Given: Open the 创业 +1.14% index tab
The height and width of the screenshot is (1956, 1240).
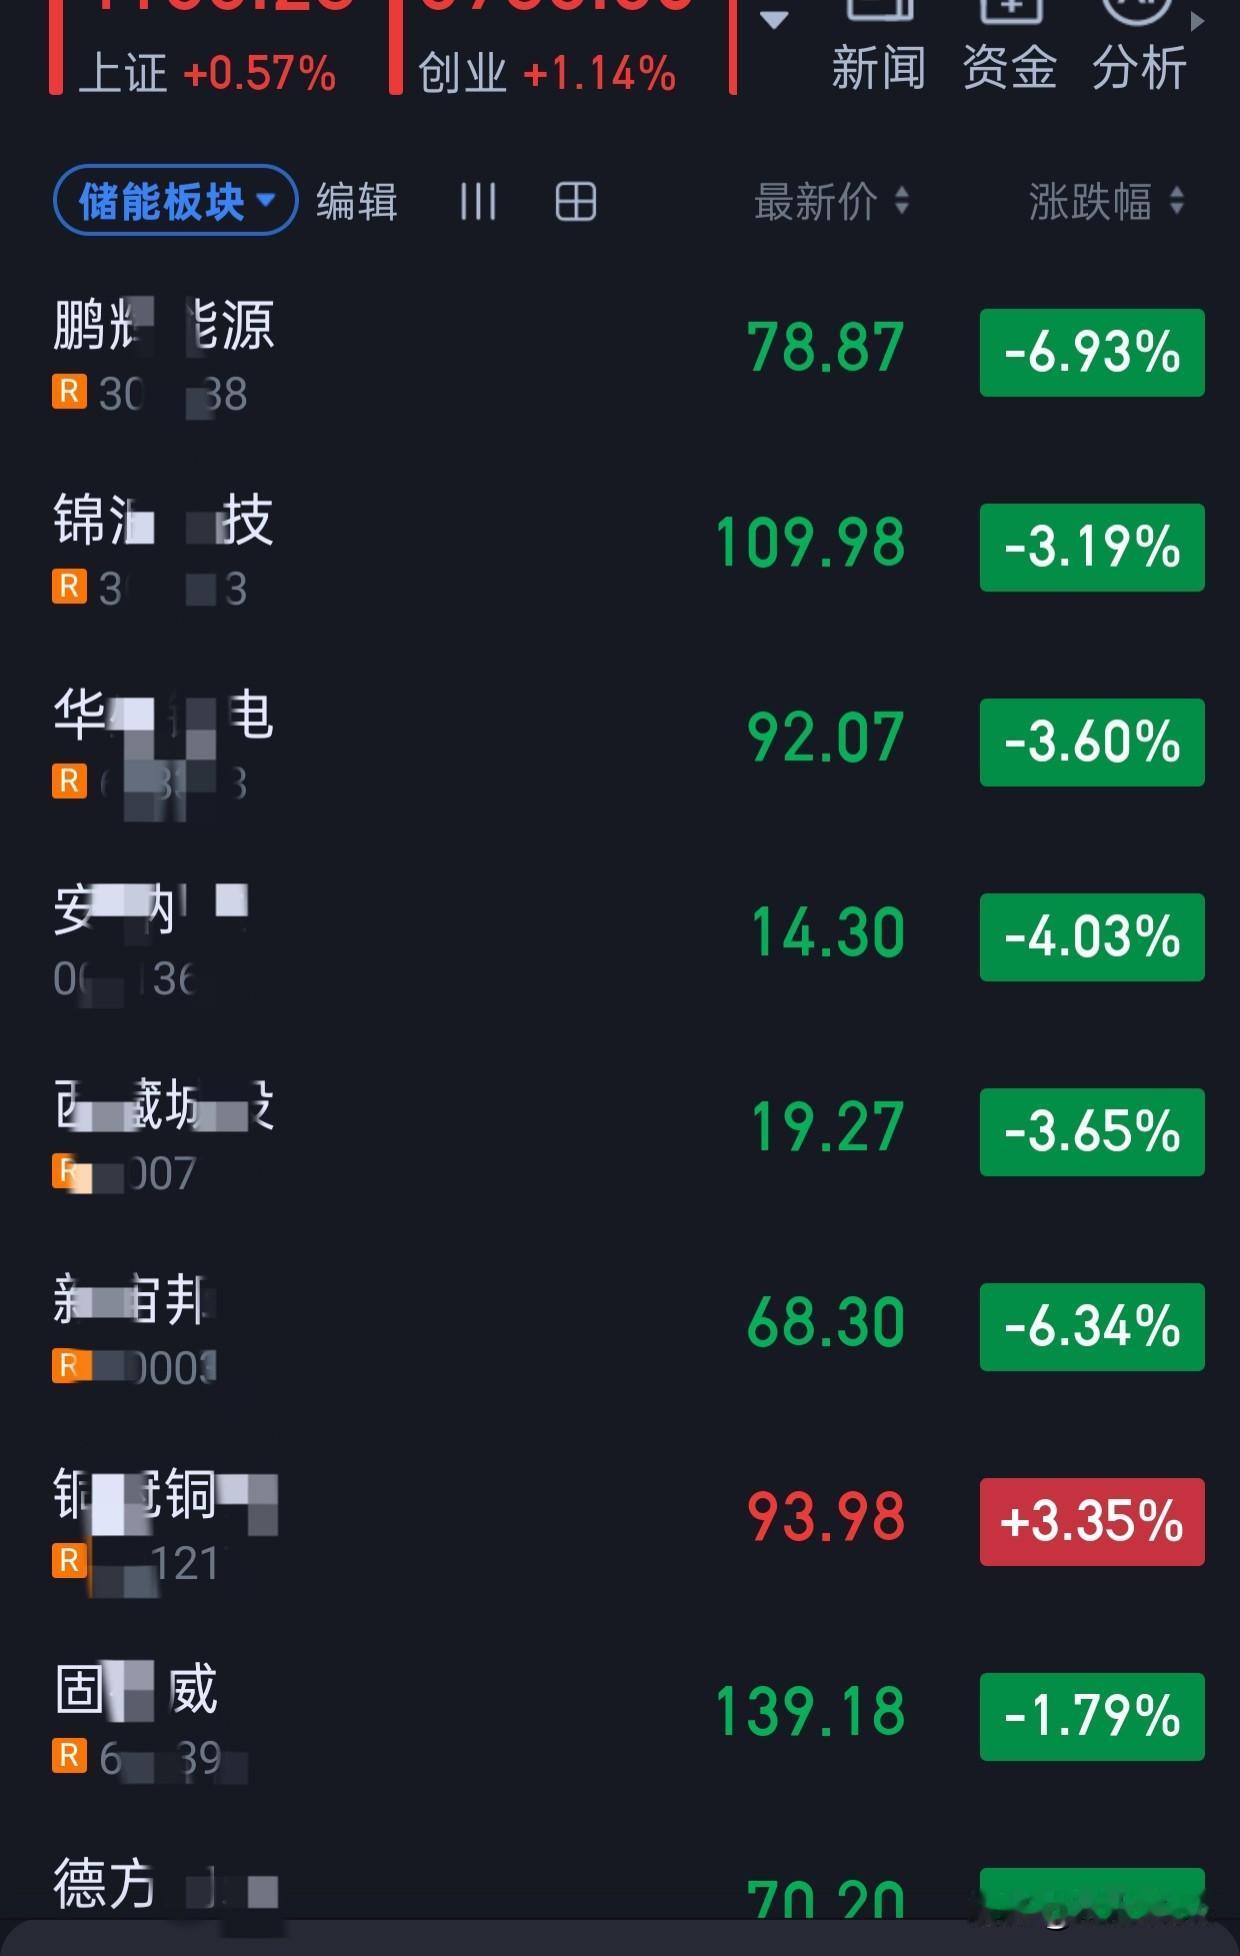Looking at the screenshot, I should point(547,47).
